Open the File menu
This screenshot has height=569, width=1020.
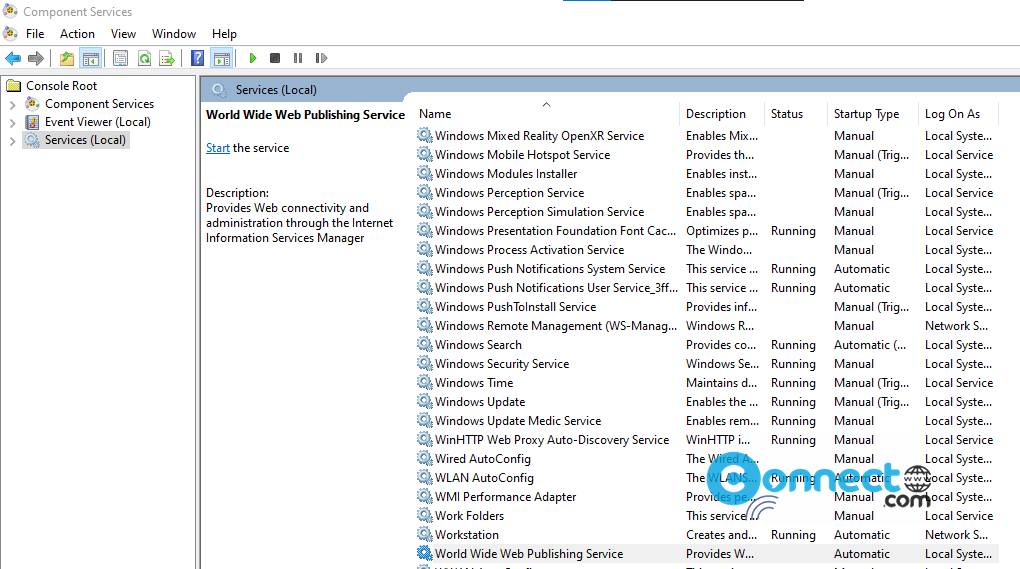pos(35,34)
